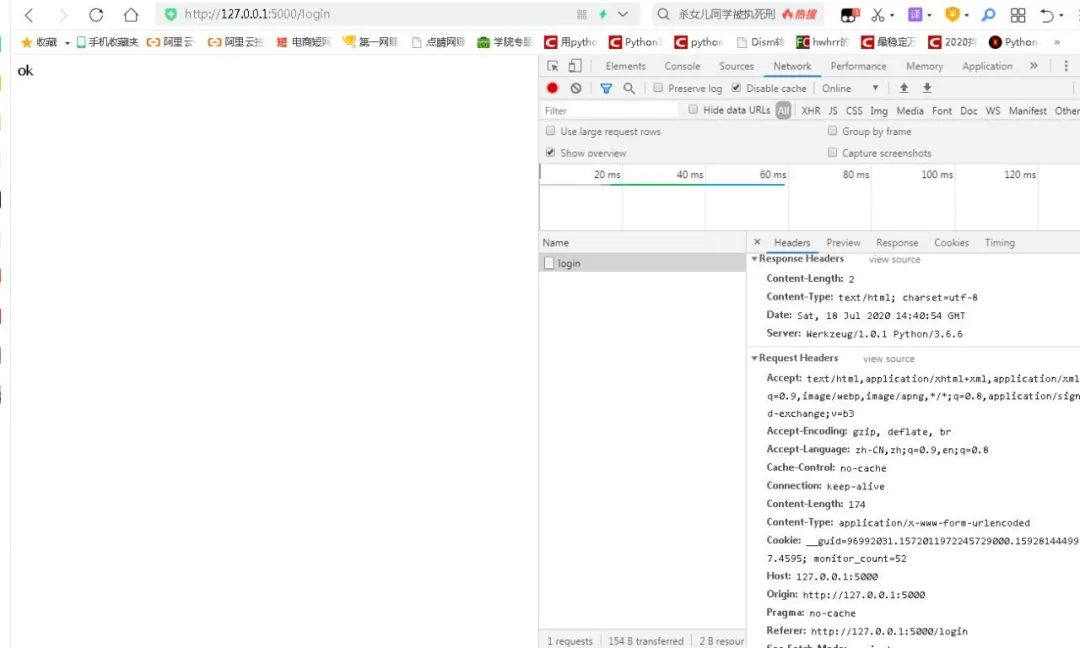1080x648 pixels.
Task: Stop recording with the red record button
Action: 552,88
